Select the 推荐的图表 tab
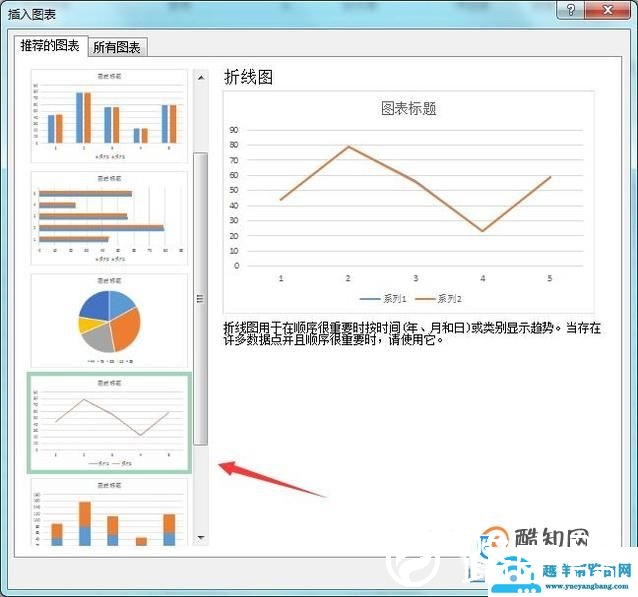Image resolution: width=638 pixels, height=597 pixels. pyautogui.click(x=50, y=45)
